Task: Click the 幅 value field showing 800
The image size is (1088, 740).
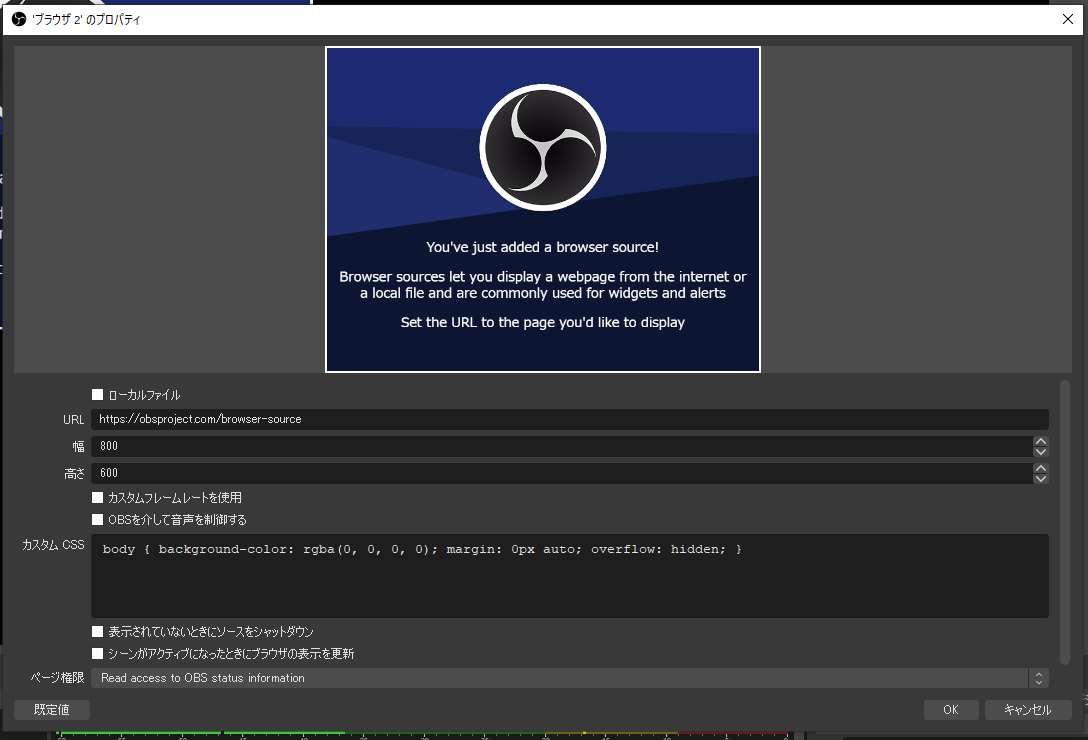Action: pos(561,446)
